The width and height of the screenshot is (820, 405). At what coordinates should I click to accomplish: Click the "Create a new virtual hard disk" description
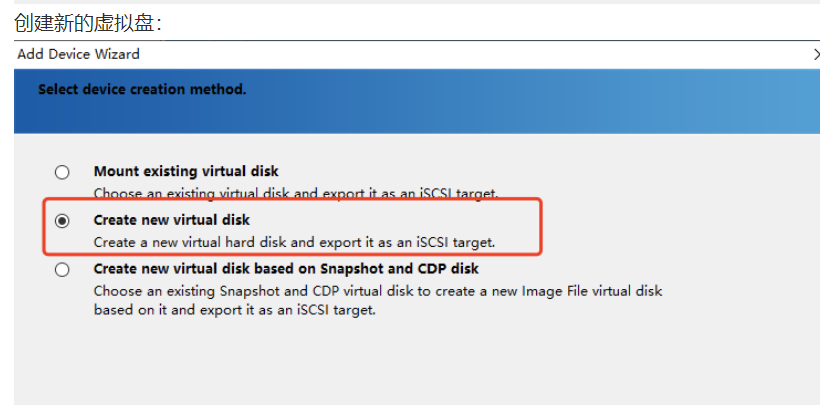tap(294, 242)
